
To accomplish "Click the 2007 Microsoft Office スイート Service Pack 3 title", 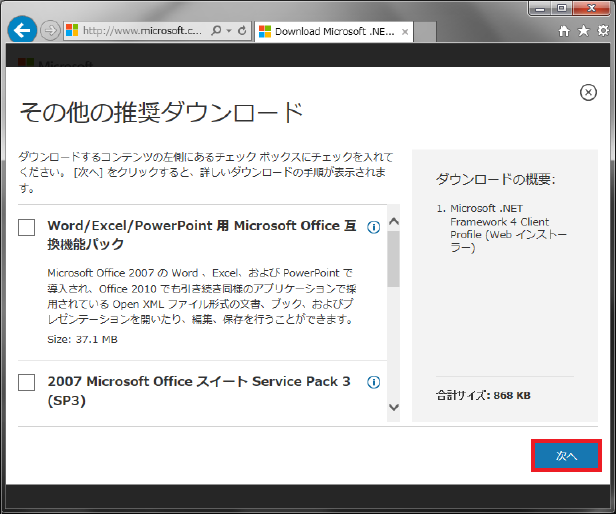I will click(199, 391).
